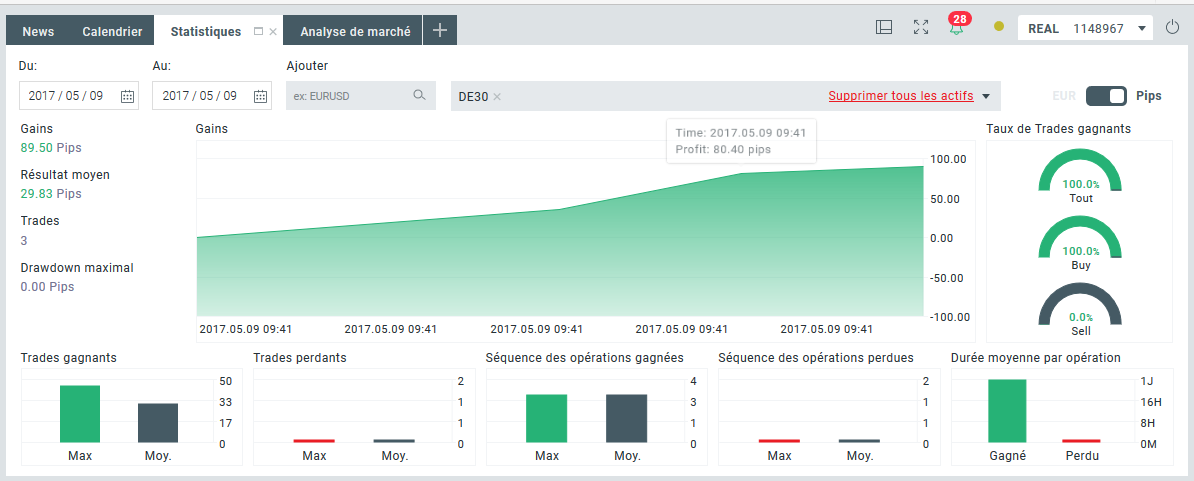The image size is (1194, 481).
Task: Open the Du date calendar picker icon
Action: [127, 96]
